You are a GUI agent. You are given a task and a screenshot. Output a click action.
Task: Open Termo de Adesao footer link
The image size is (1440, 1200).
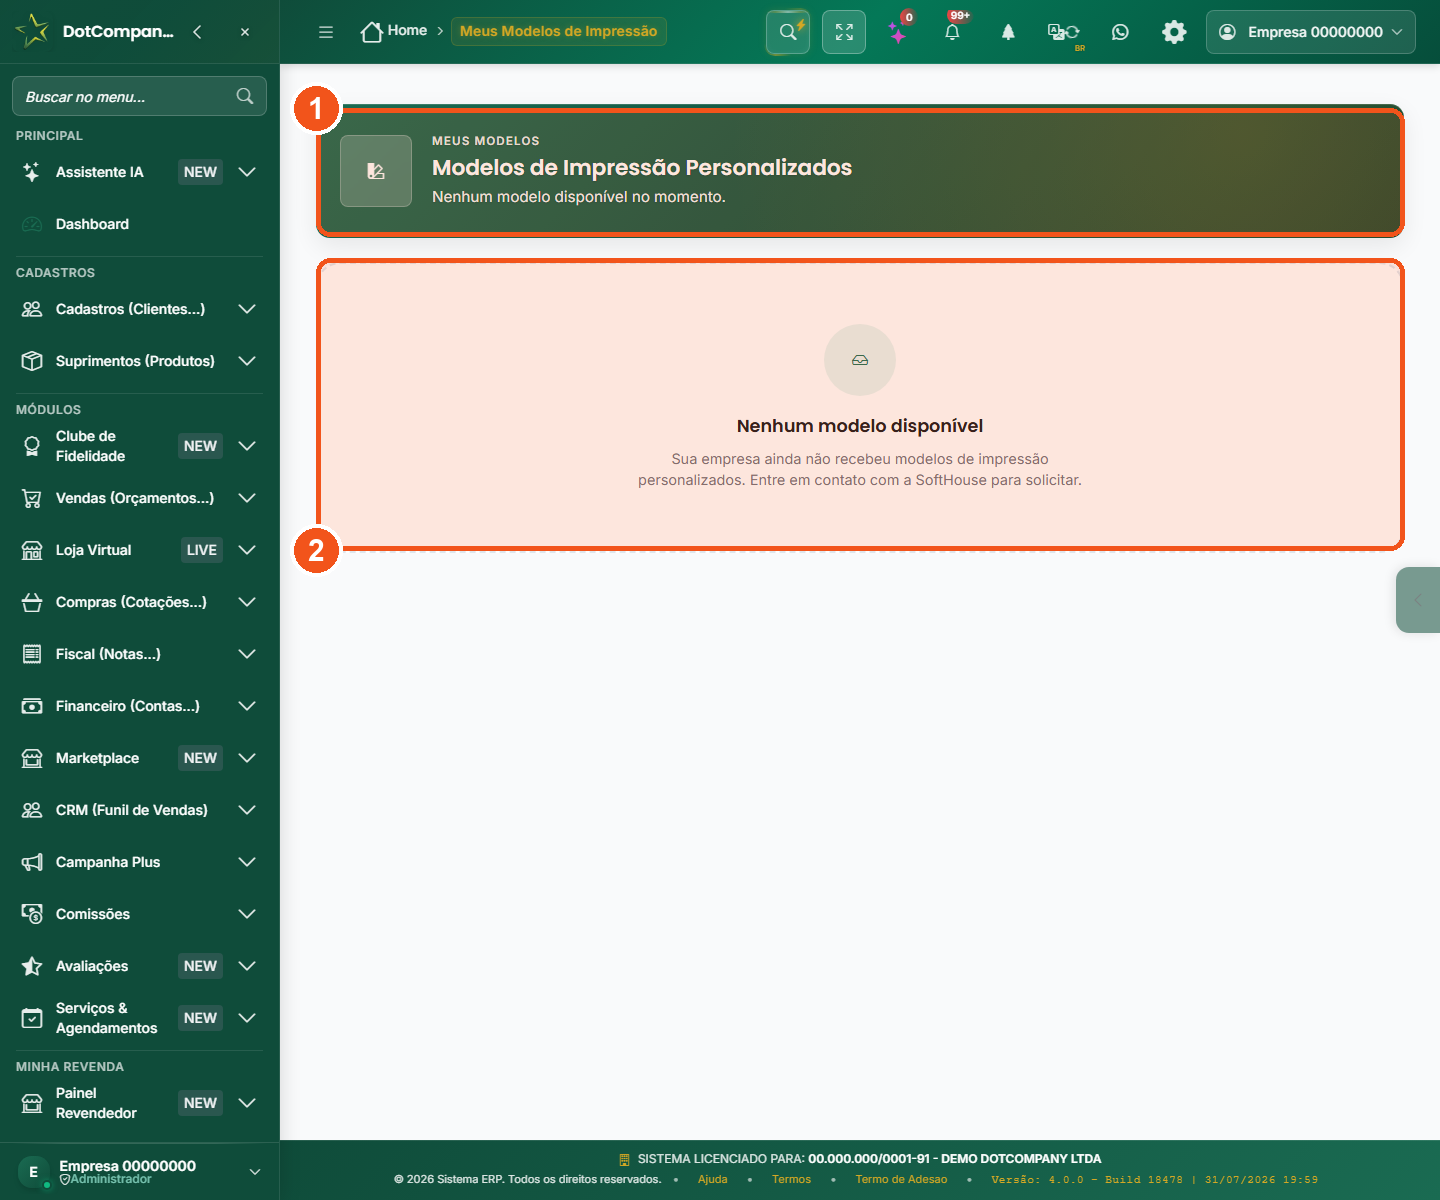click(x=901, y=1179)
